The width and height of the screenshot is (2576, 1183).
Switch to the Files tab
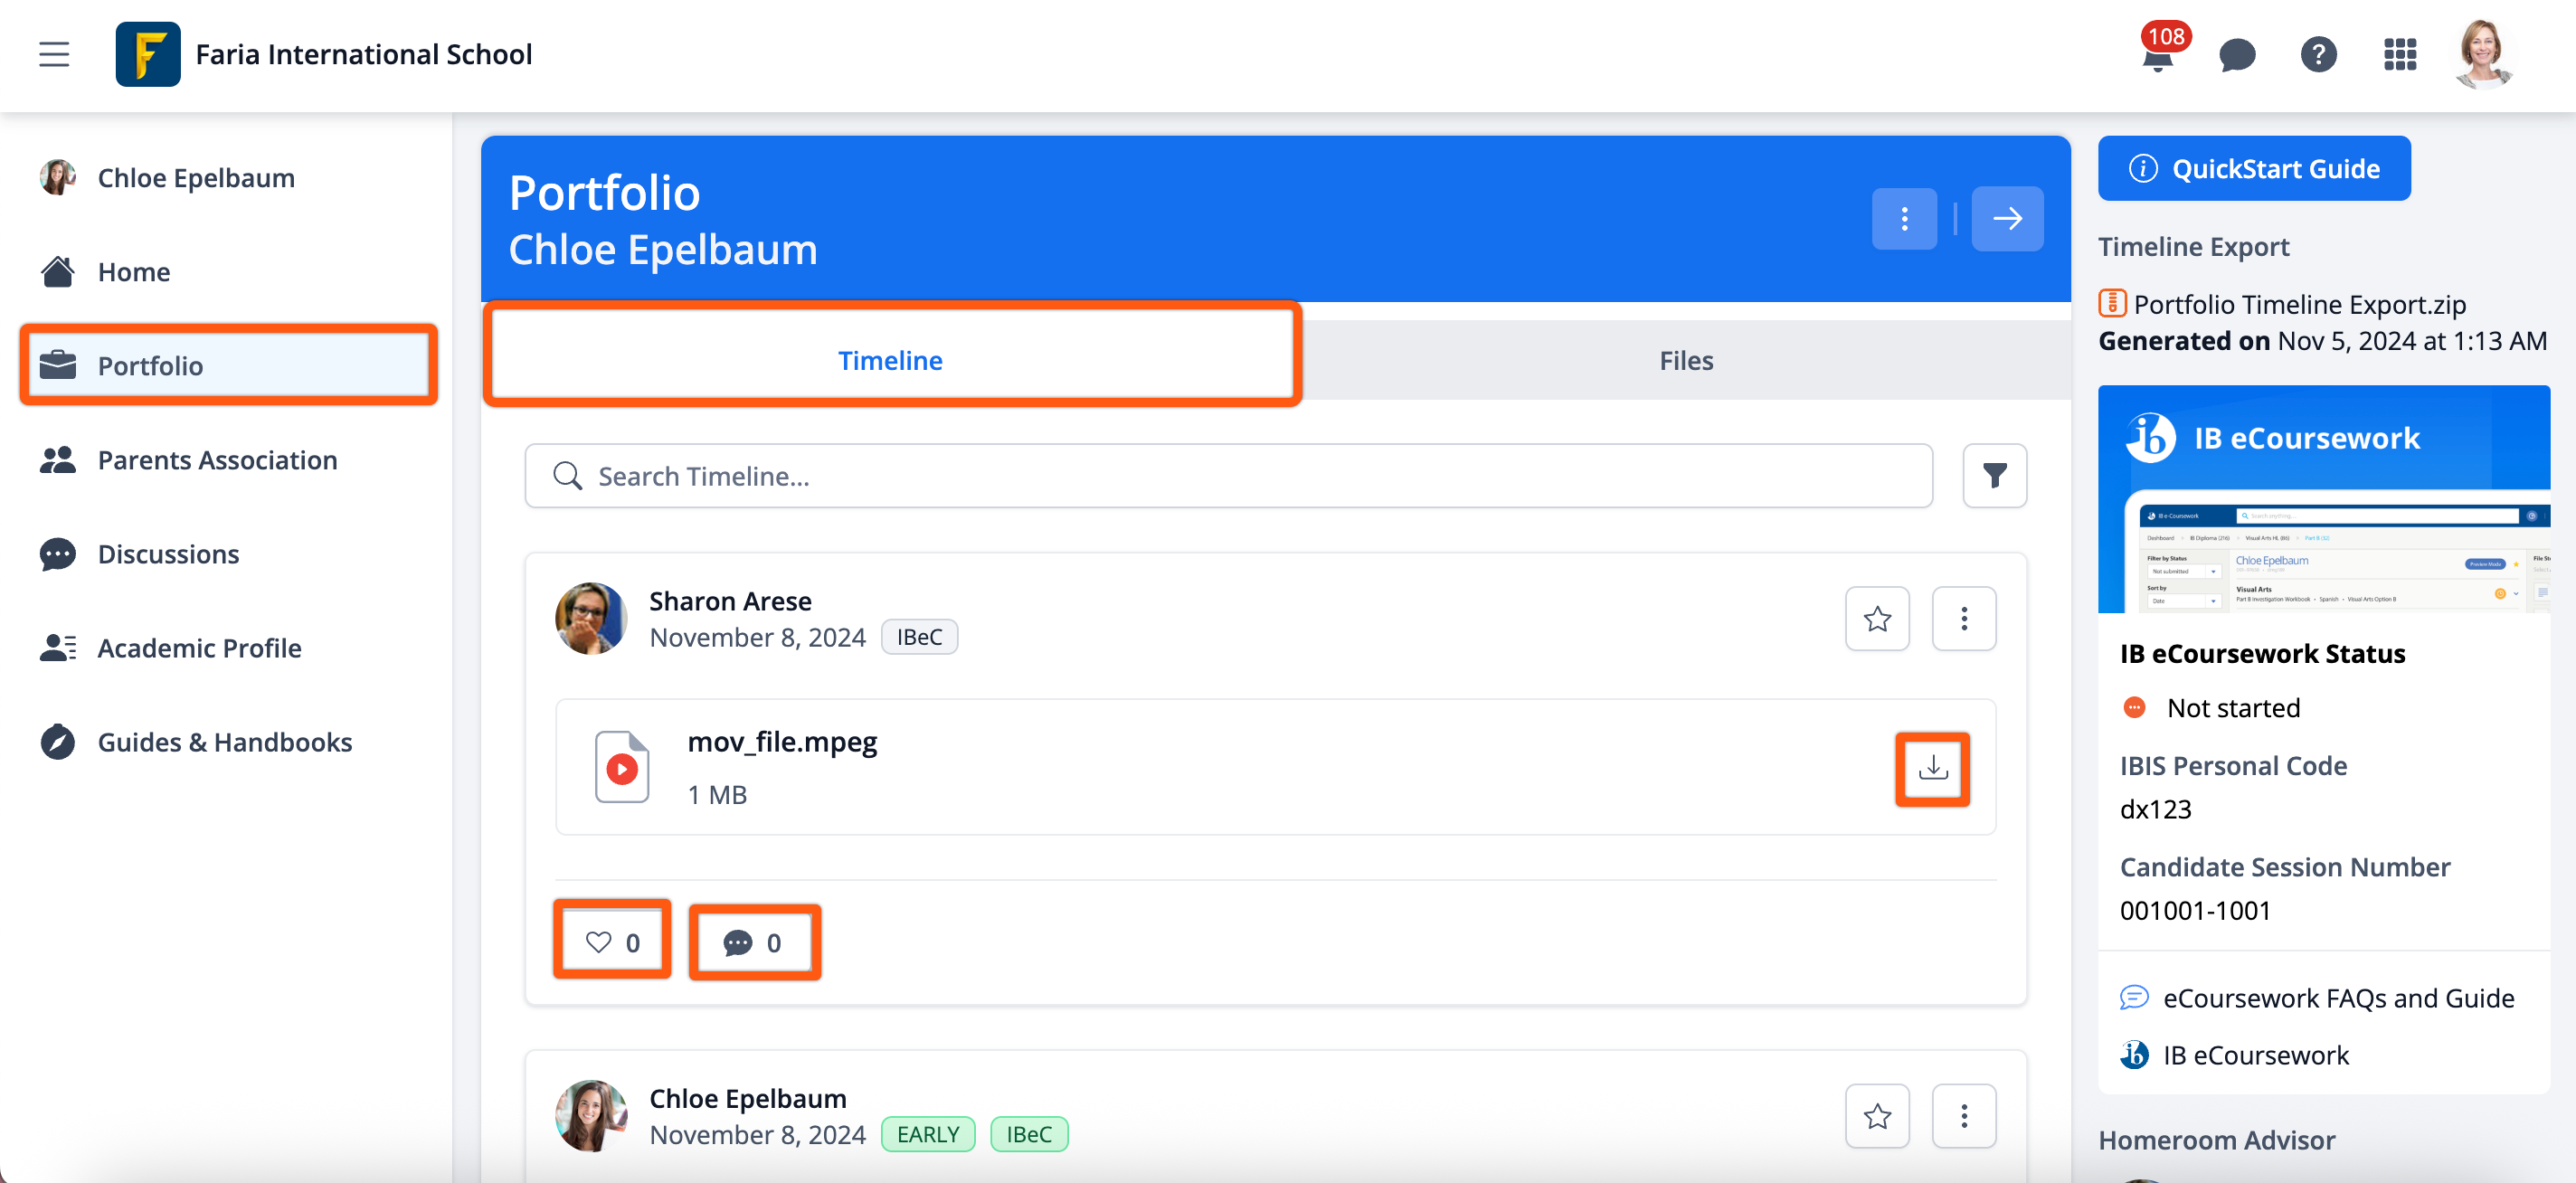[x=1685, y=360]
